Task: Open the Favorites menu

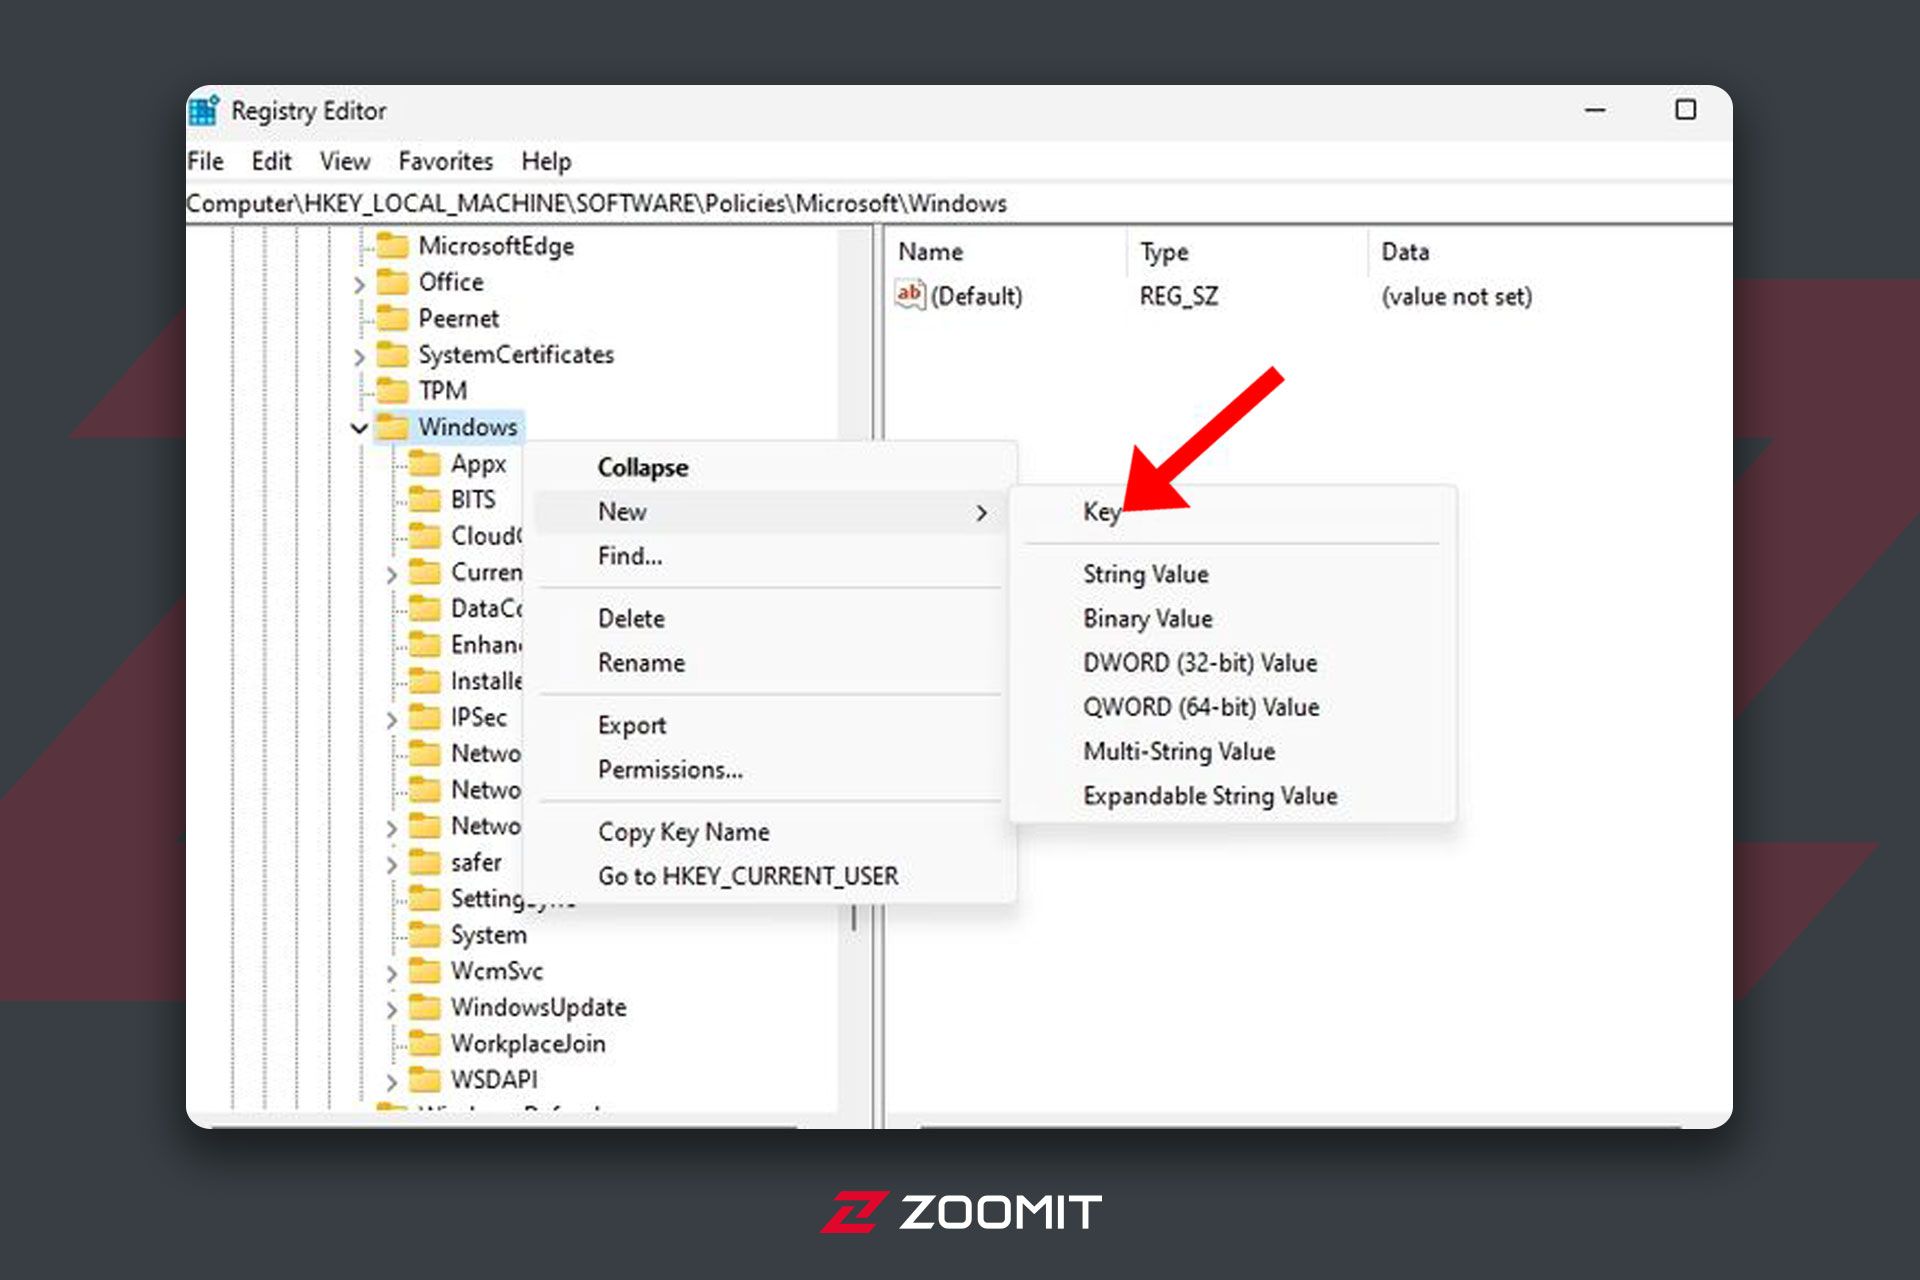Action: 446,161
